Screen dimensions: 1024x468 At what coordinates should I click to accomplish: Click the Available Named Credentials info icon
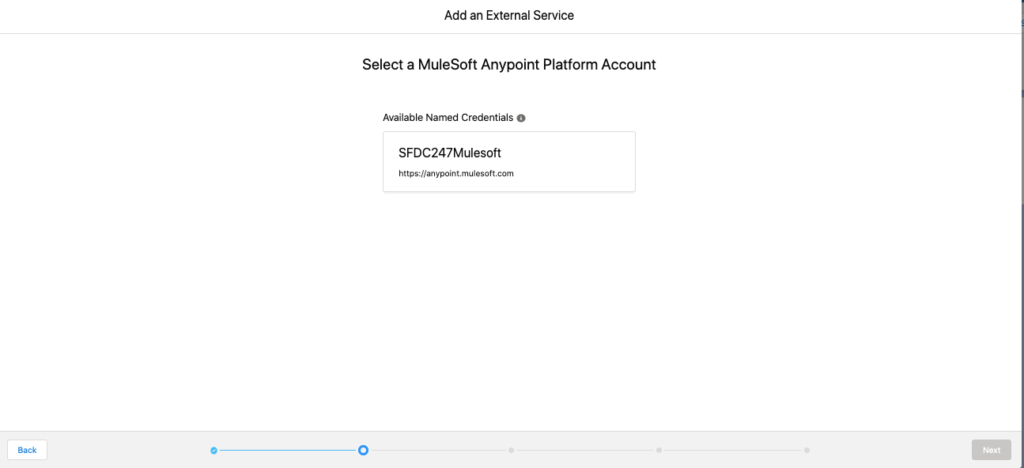[521, 118]
